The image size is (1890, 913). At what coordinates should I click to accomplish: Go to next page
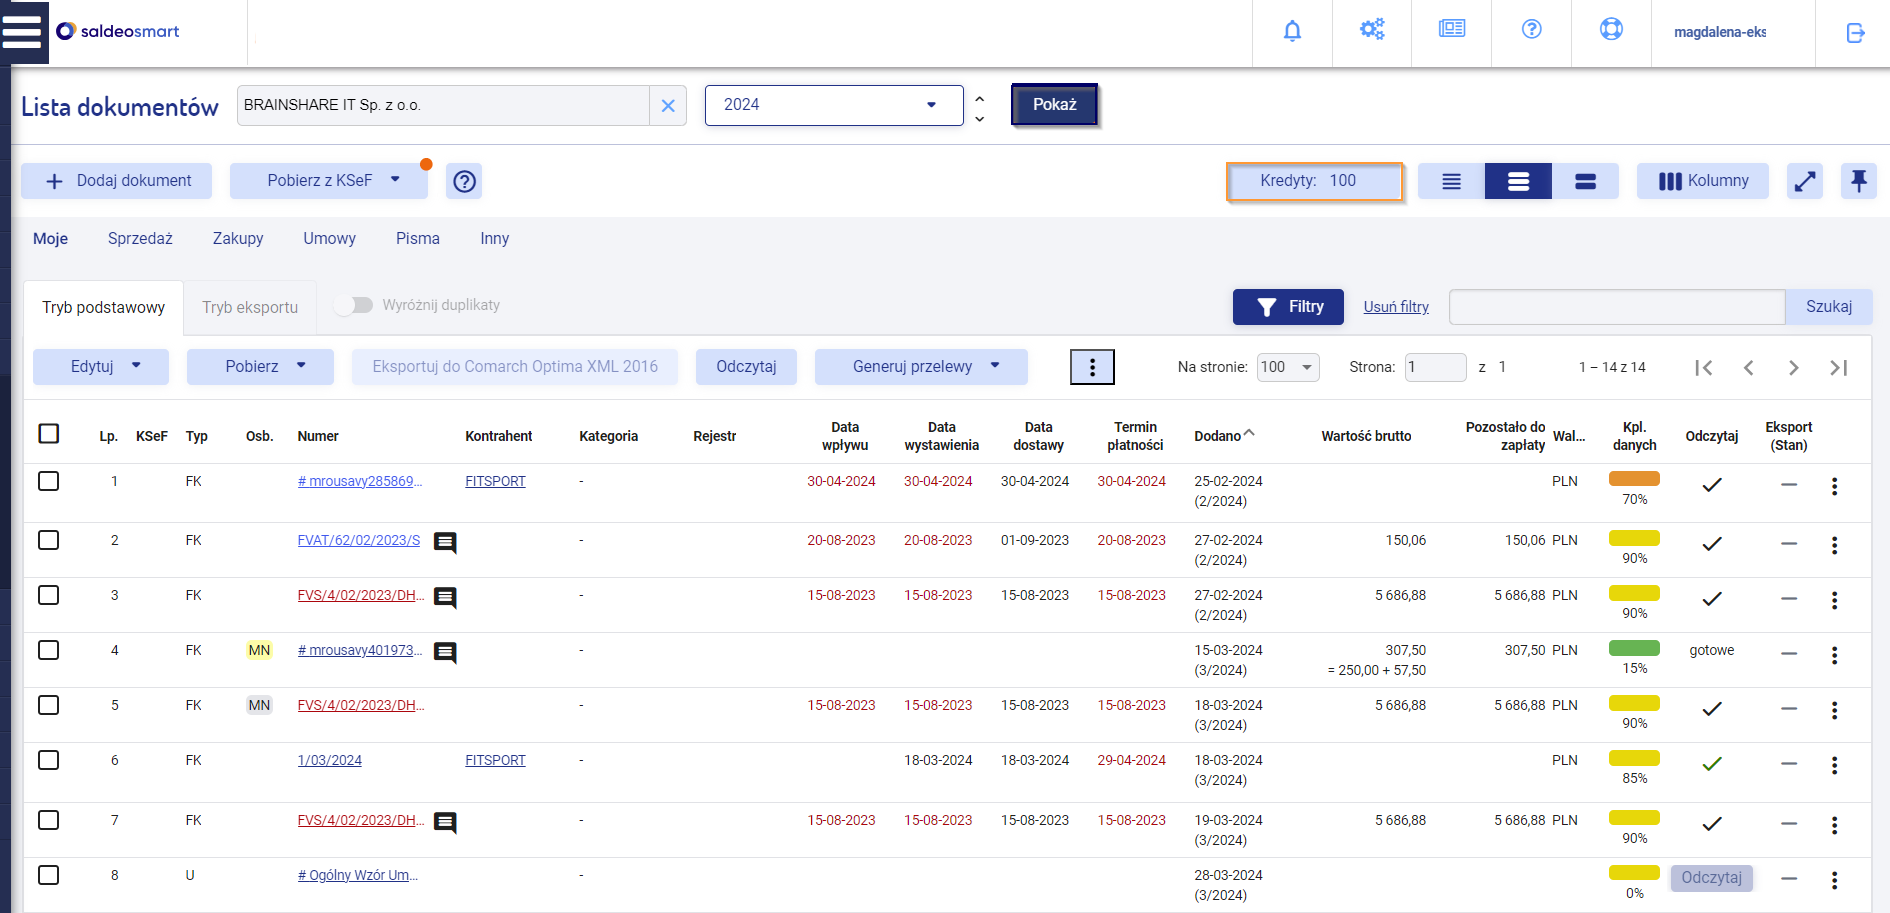coord(1794,368)
